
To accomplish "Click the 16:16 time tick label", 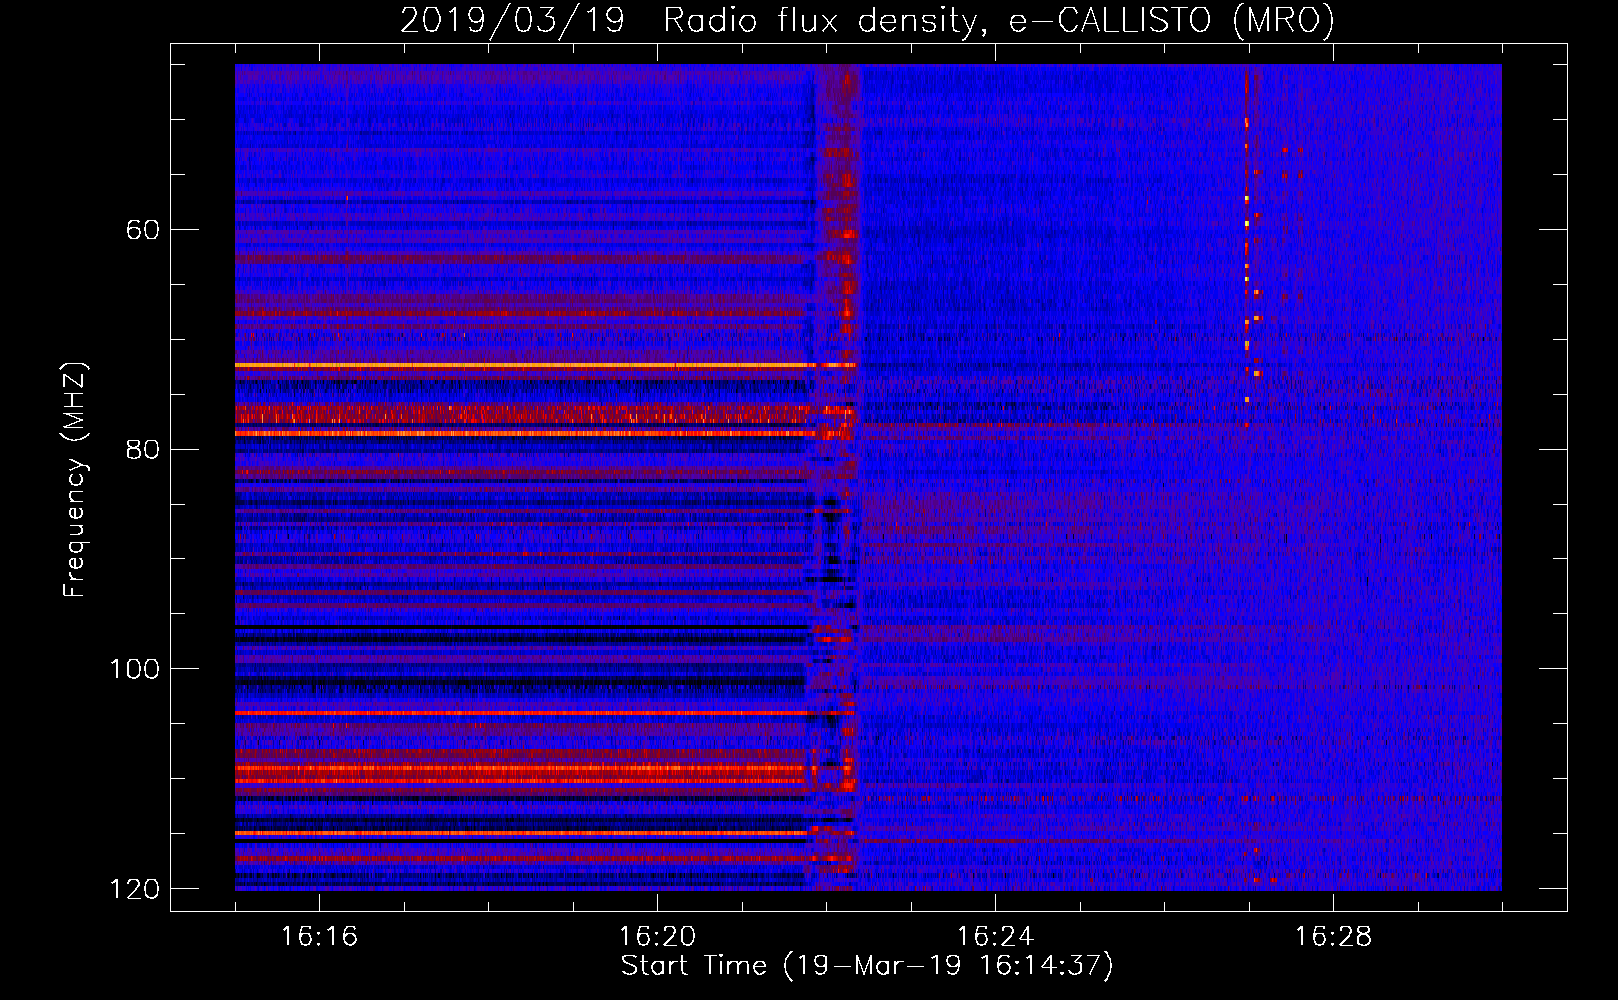I will [x=319, y=937].
